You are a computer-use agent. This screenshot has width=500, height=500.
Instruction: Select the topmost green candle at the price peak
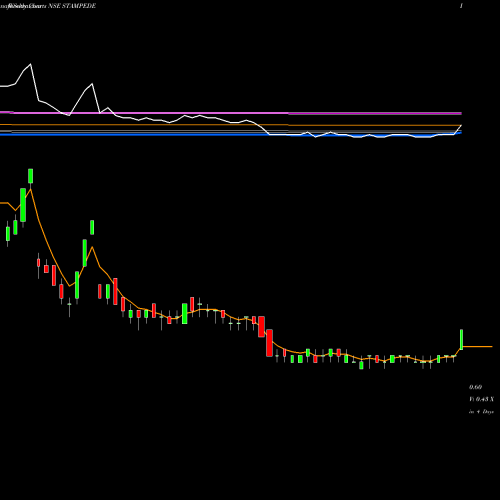click(x=31, y=176)
